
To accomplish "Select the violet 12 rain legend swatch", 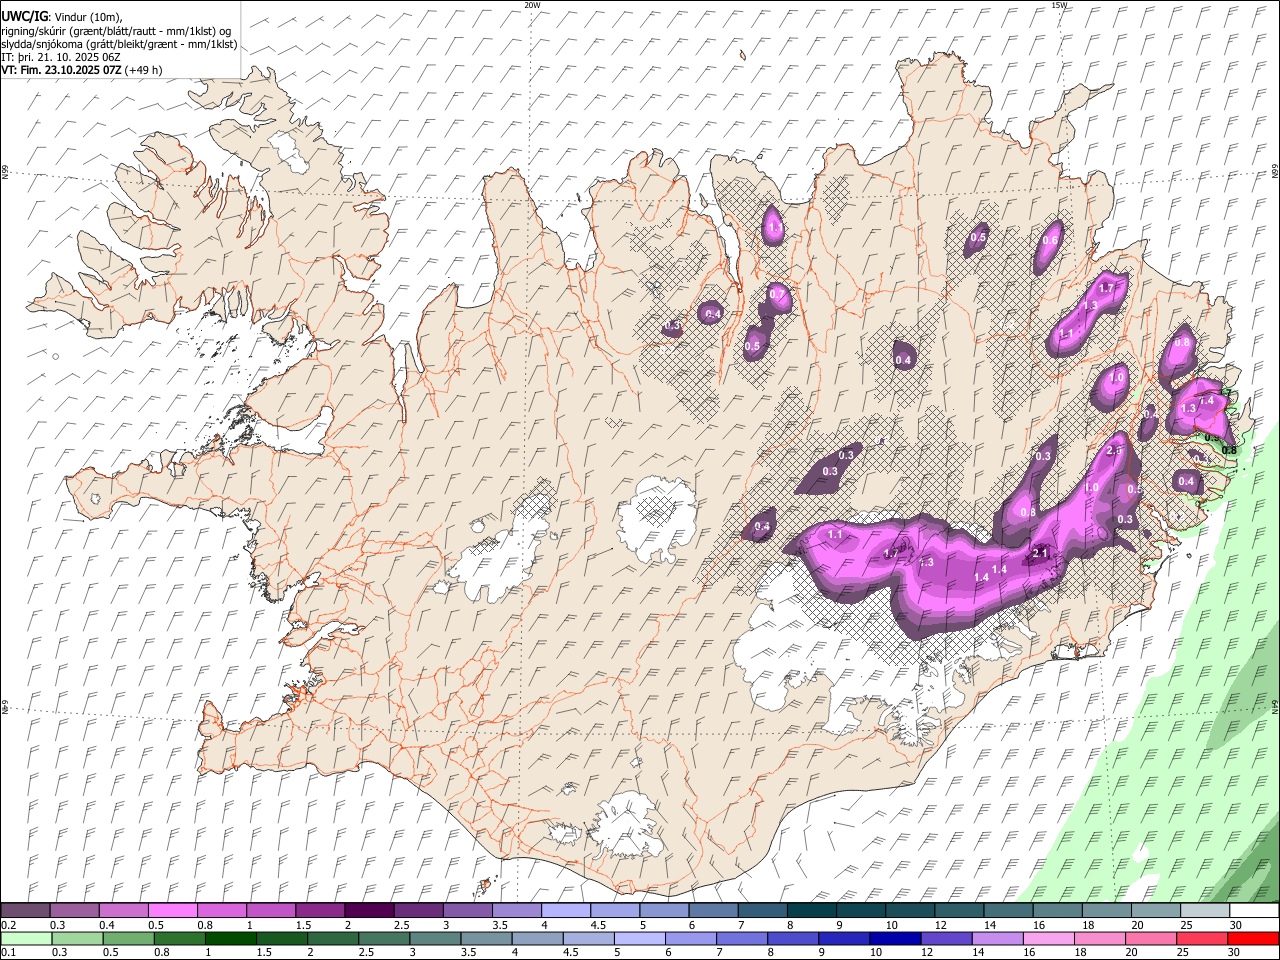I will [x=945, y=939].
